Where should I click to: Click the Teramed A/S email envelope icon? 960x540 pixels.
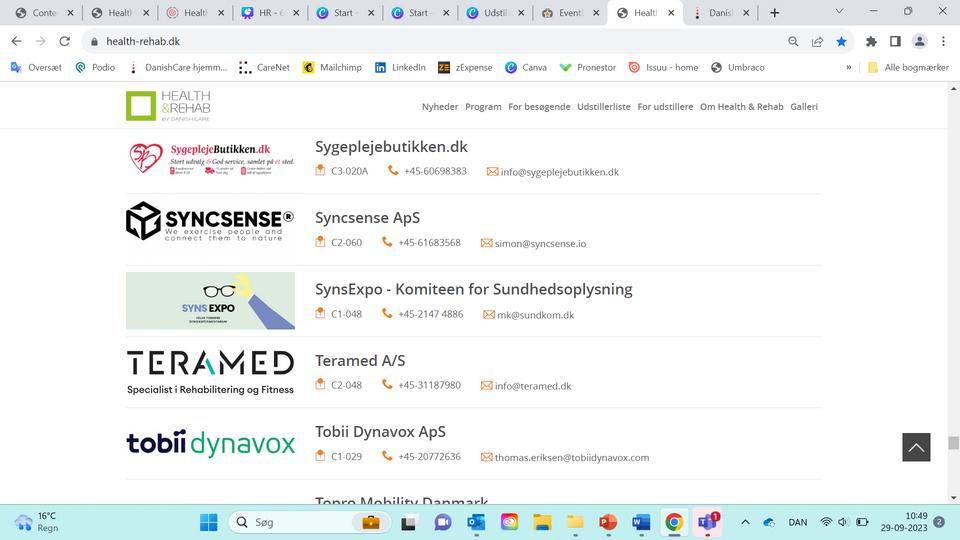point(486,386)
